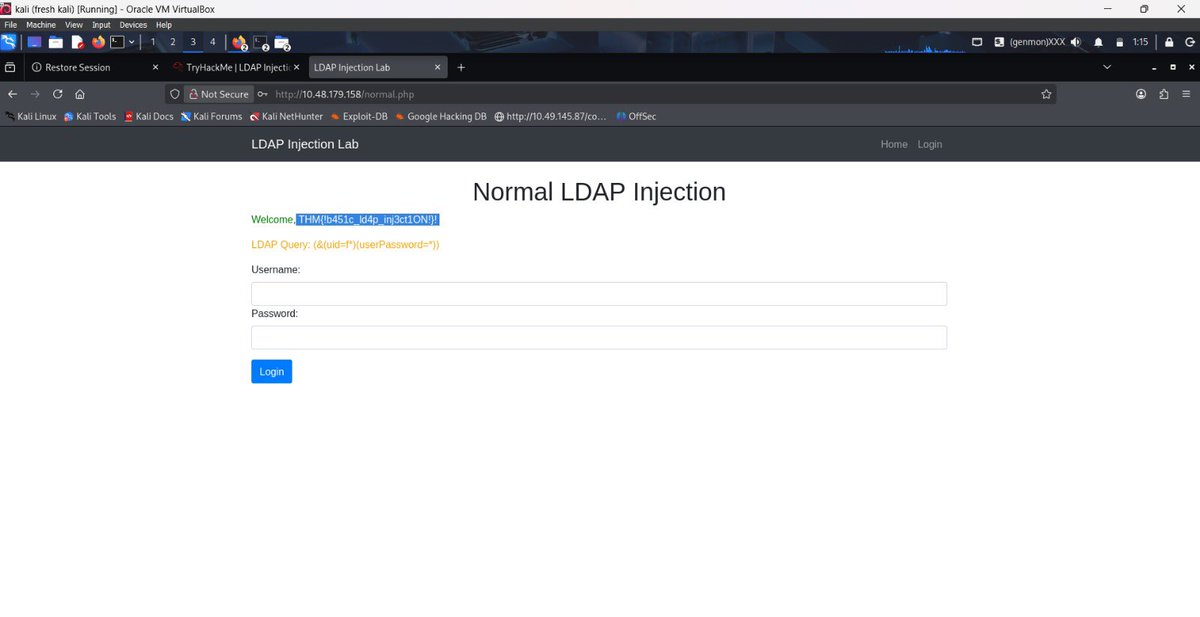
Task: Go forward with the forward arrow
Action: click(x=35, y=94)
